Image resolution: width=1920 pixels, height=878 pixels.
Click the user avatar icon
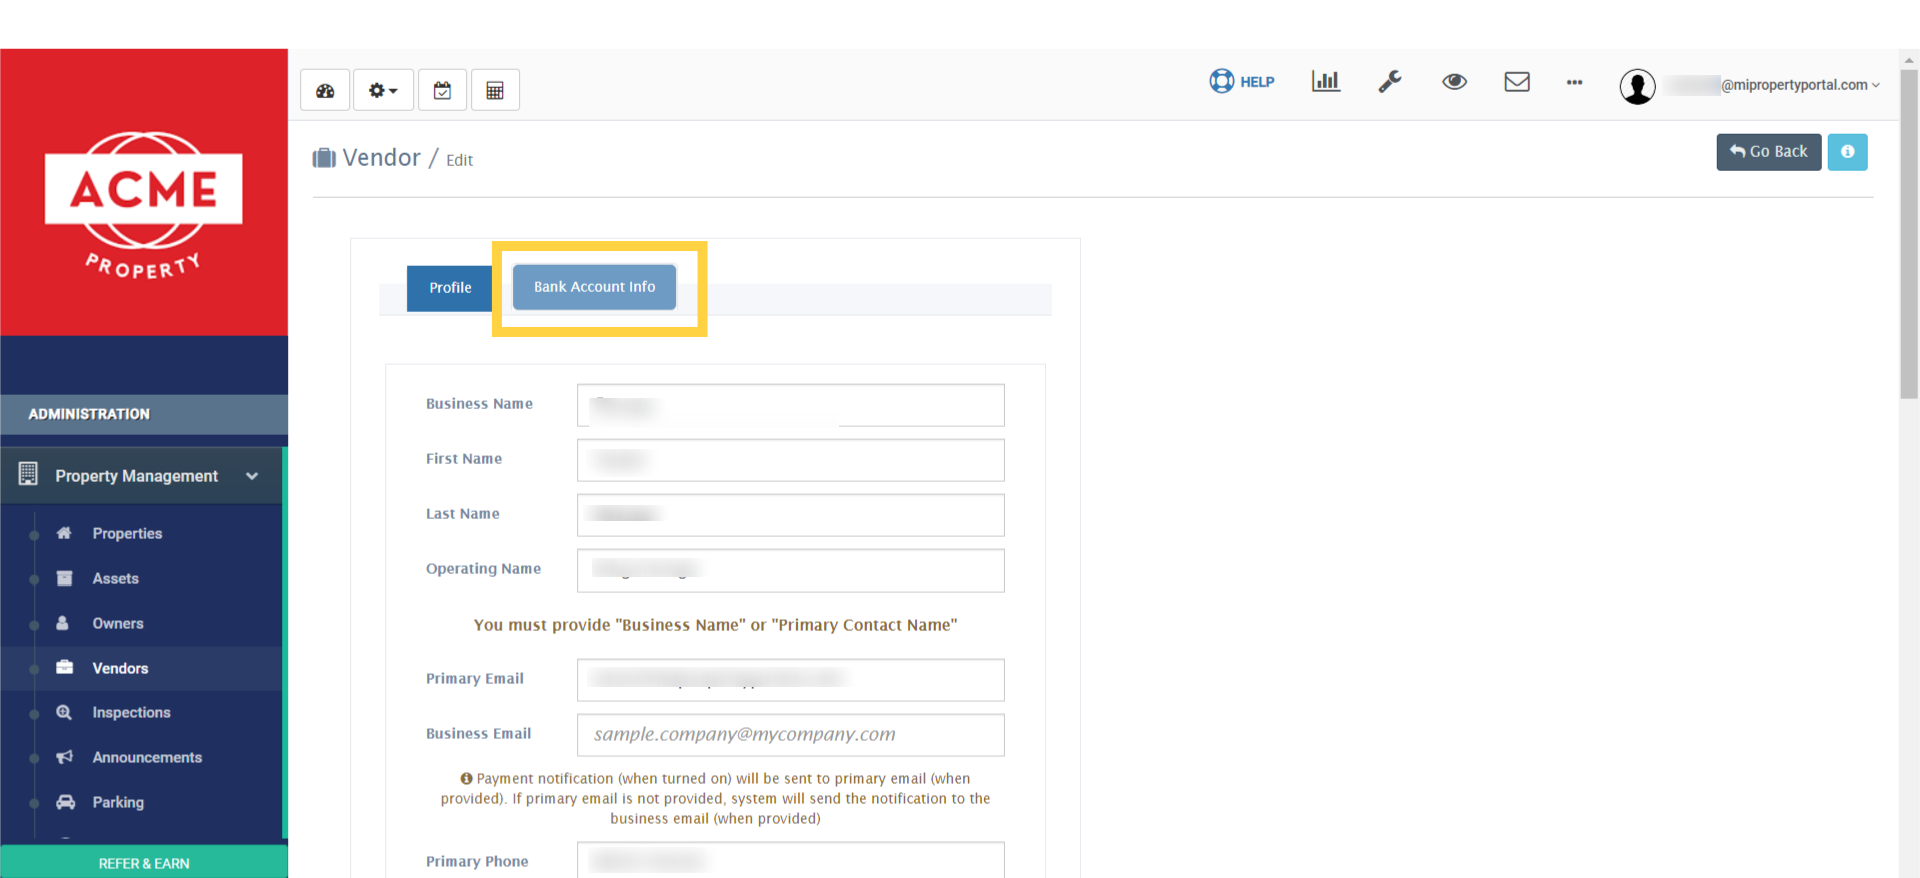[1637, 86]
